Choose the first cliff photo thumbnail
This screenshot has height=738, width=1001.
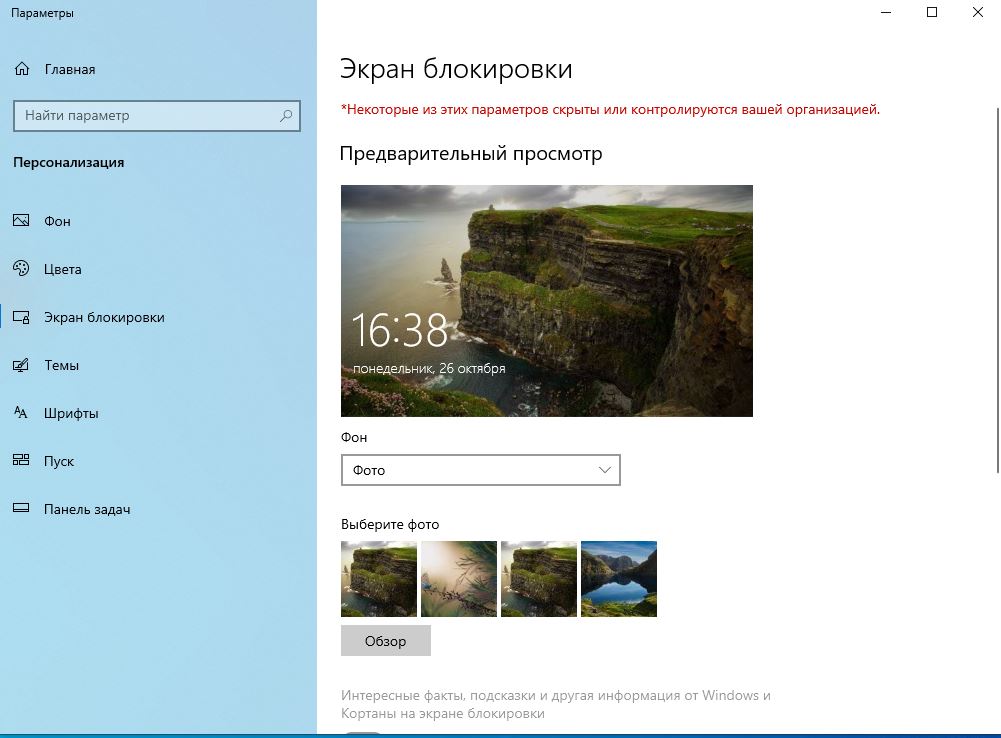(379, 578)
